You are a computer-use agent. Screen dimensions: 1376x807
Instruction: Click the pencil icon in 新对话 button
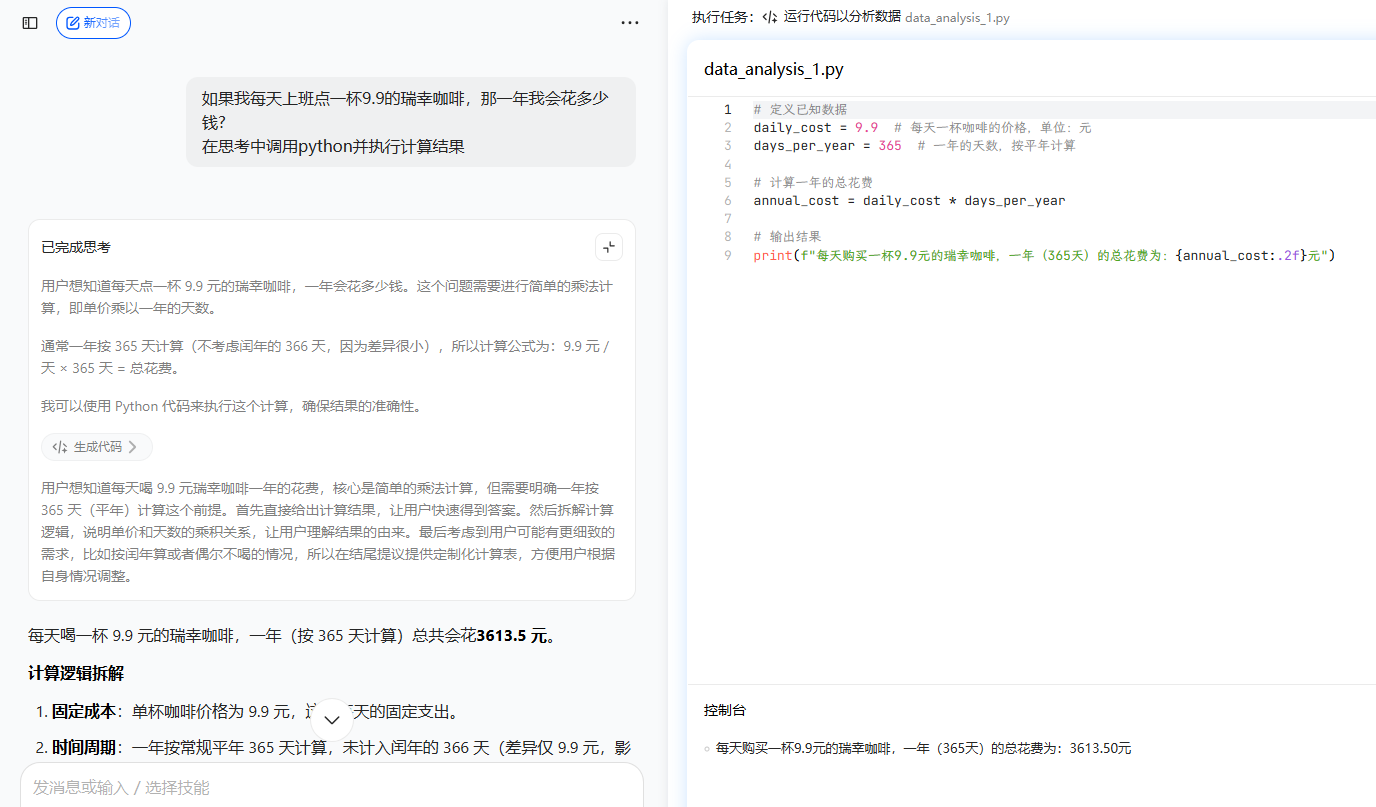(72, 22)
